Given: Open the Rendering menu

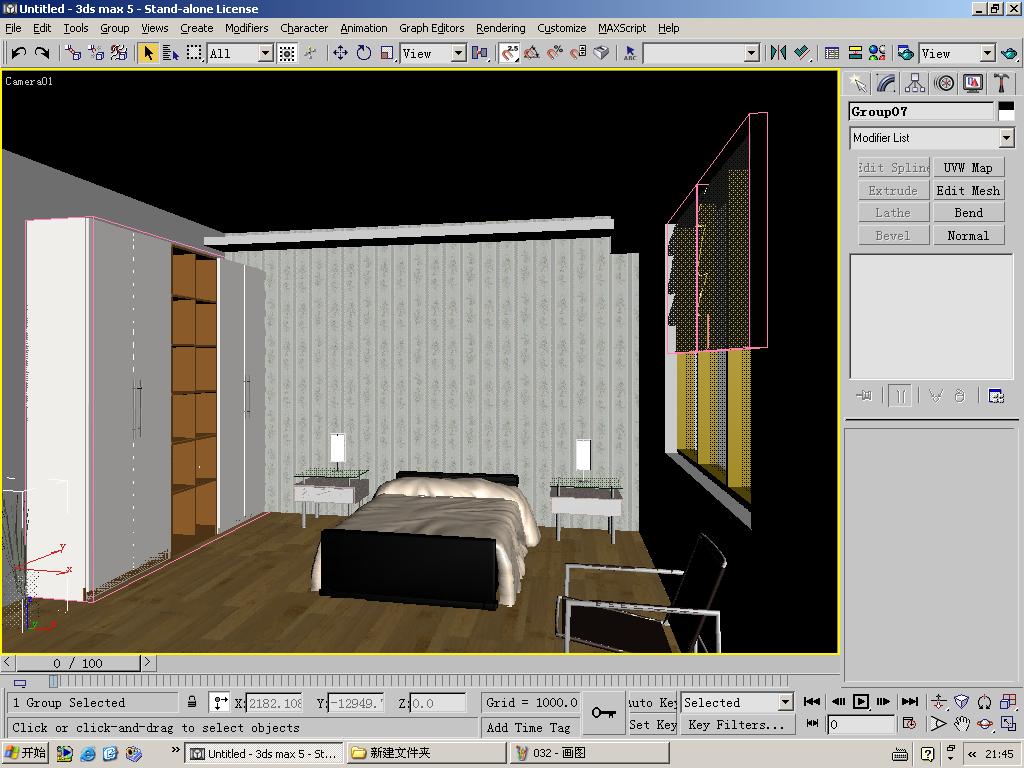Looking at the screenshot, I should (500, 28).
